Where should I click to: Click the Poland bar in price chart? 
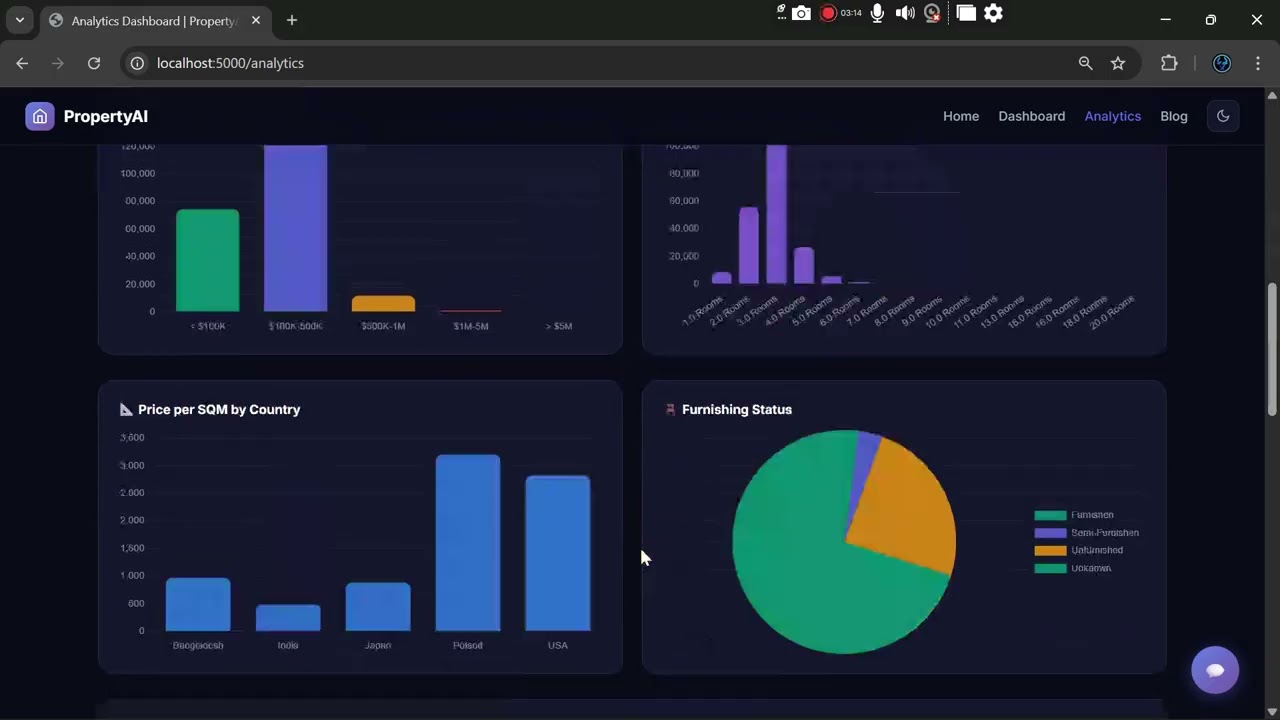pyautogui.click(x=468, y=543)
